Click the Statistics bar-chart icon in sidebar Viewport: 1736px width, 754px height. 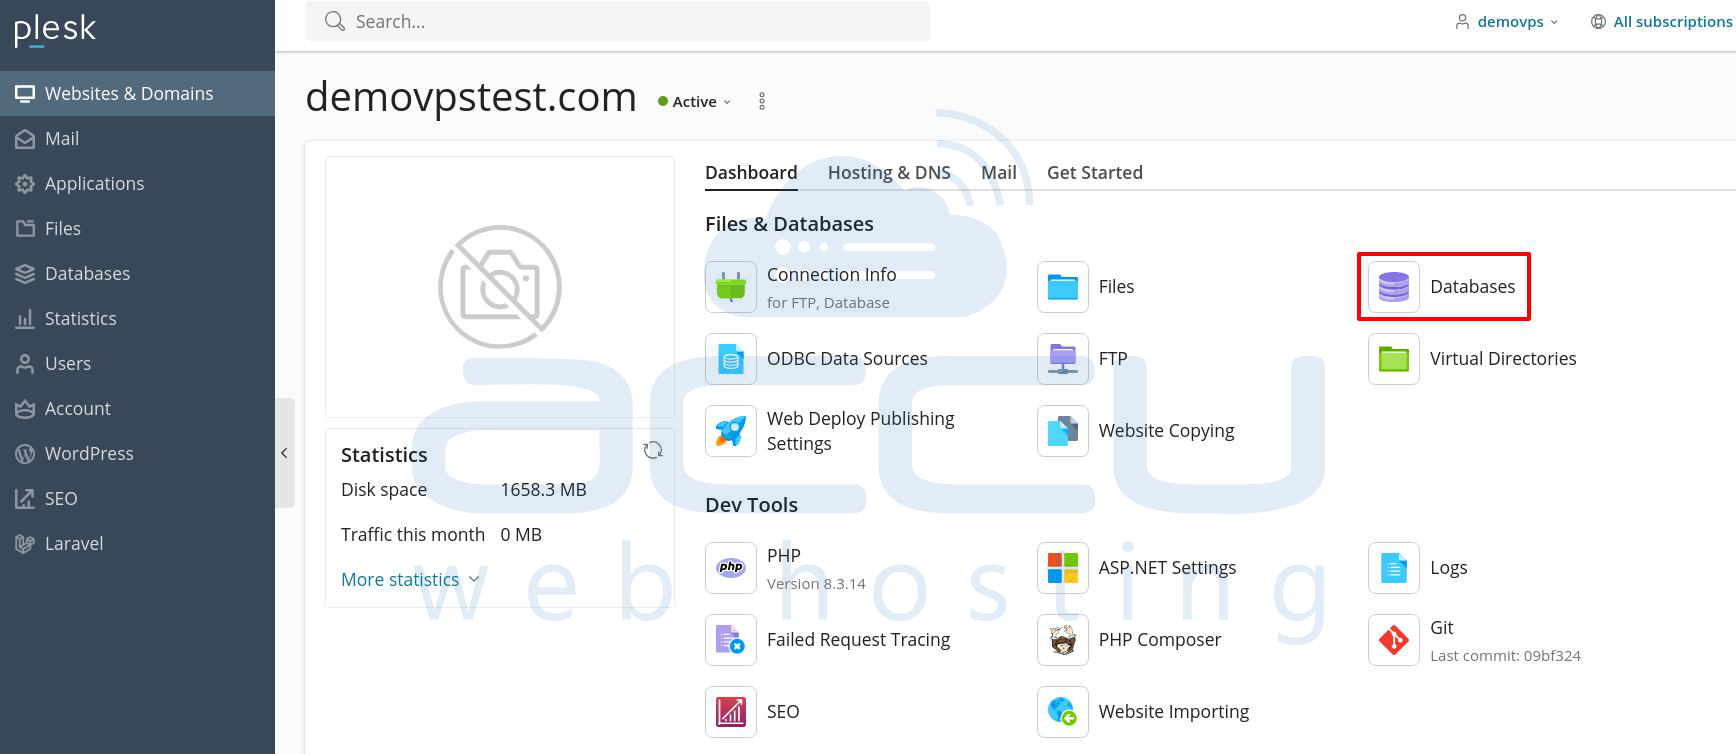pyautogui.click(x=25, y=319)
